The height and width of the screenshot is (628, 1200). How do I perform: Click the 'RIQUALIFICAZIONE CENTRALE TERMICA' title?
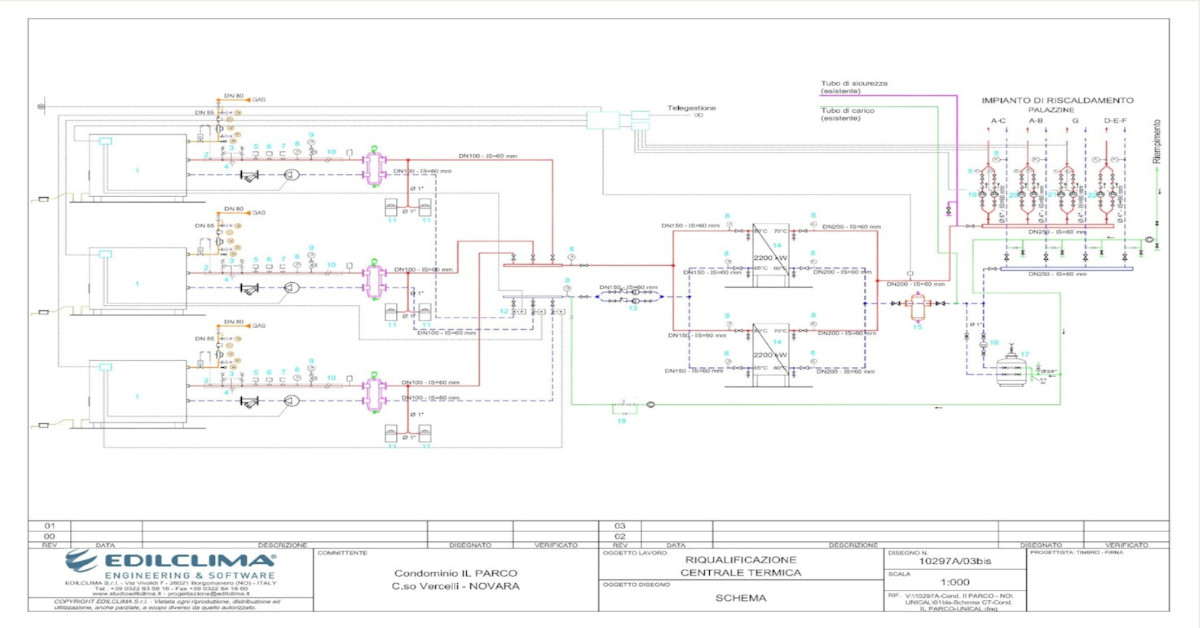coord(740,566)
